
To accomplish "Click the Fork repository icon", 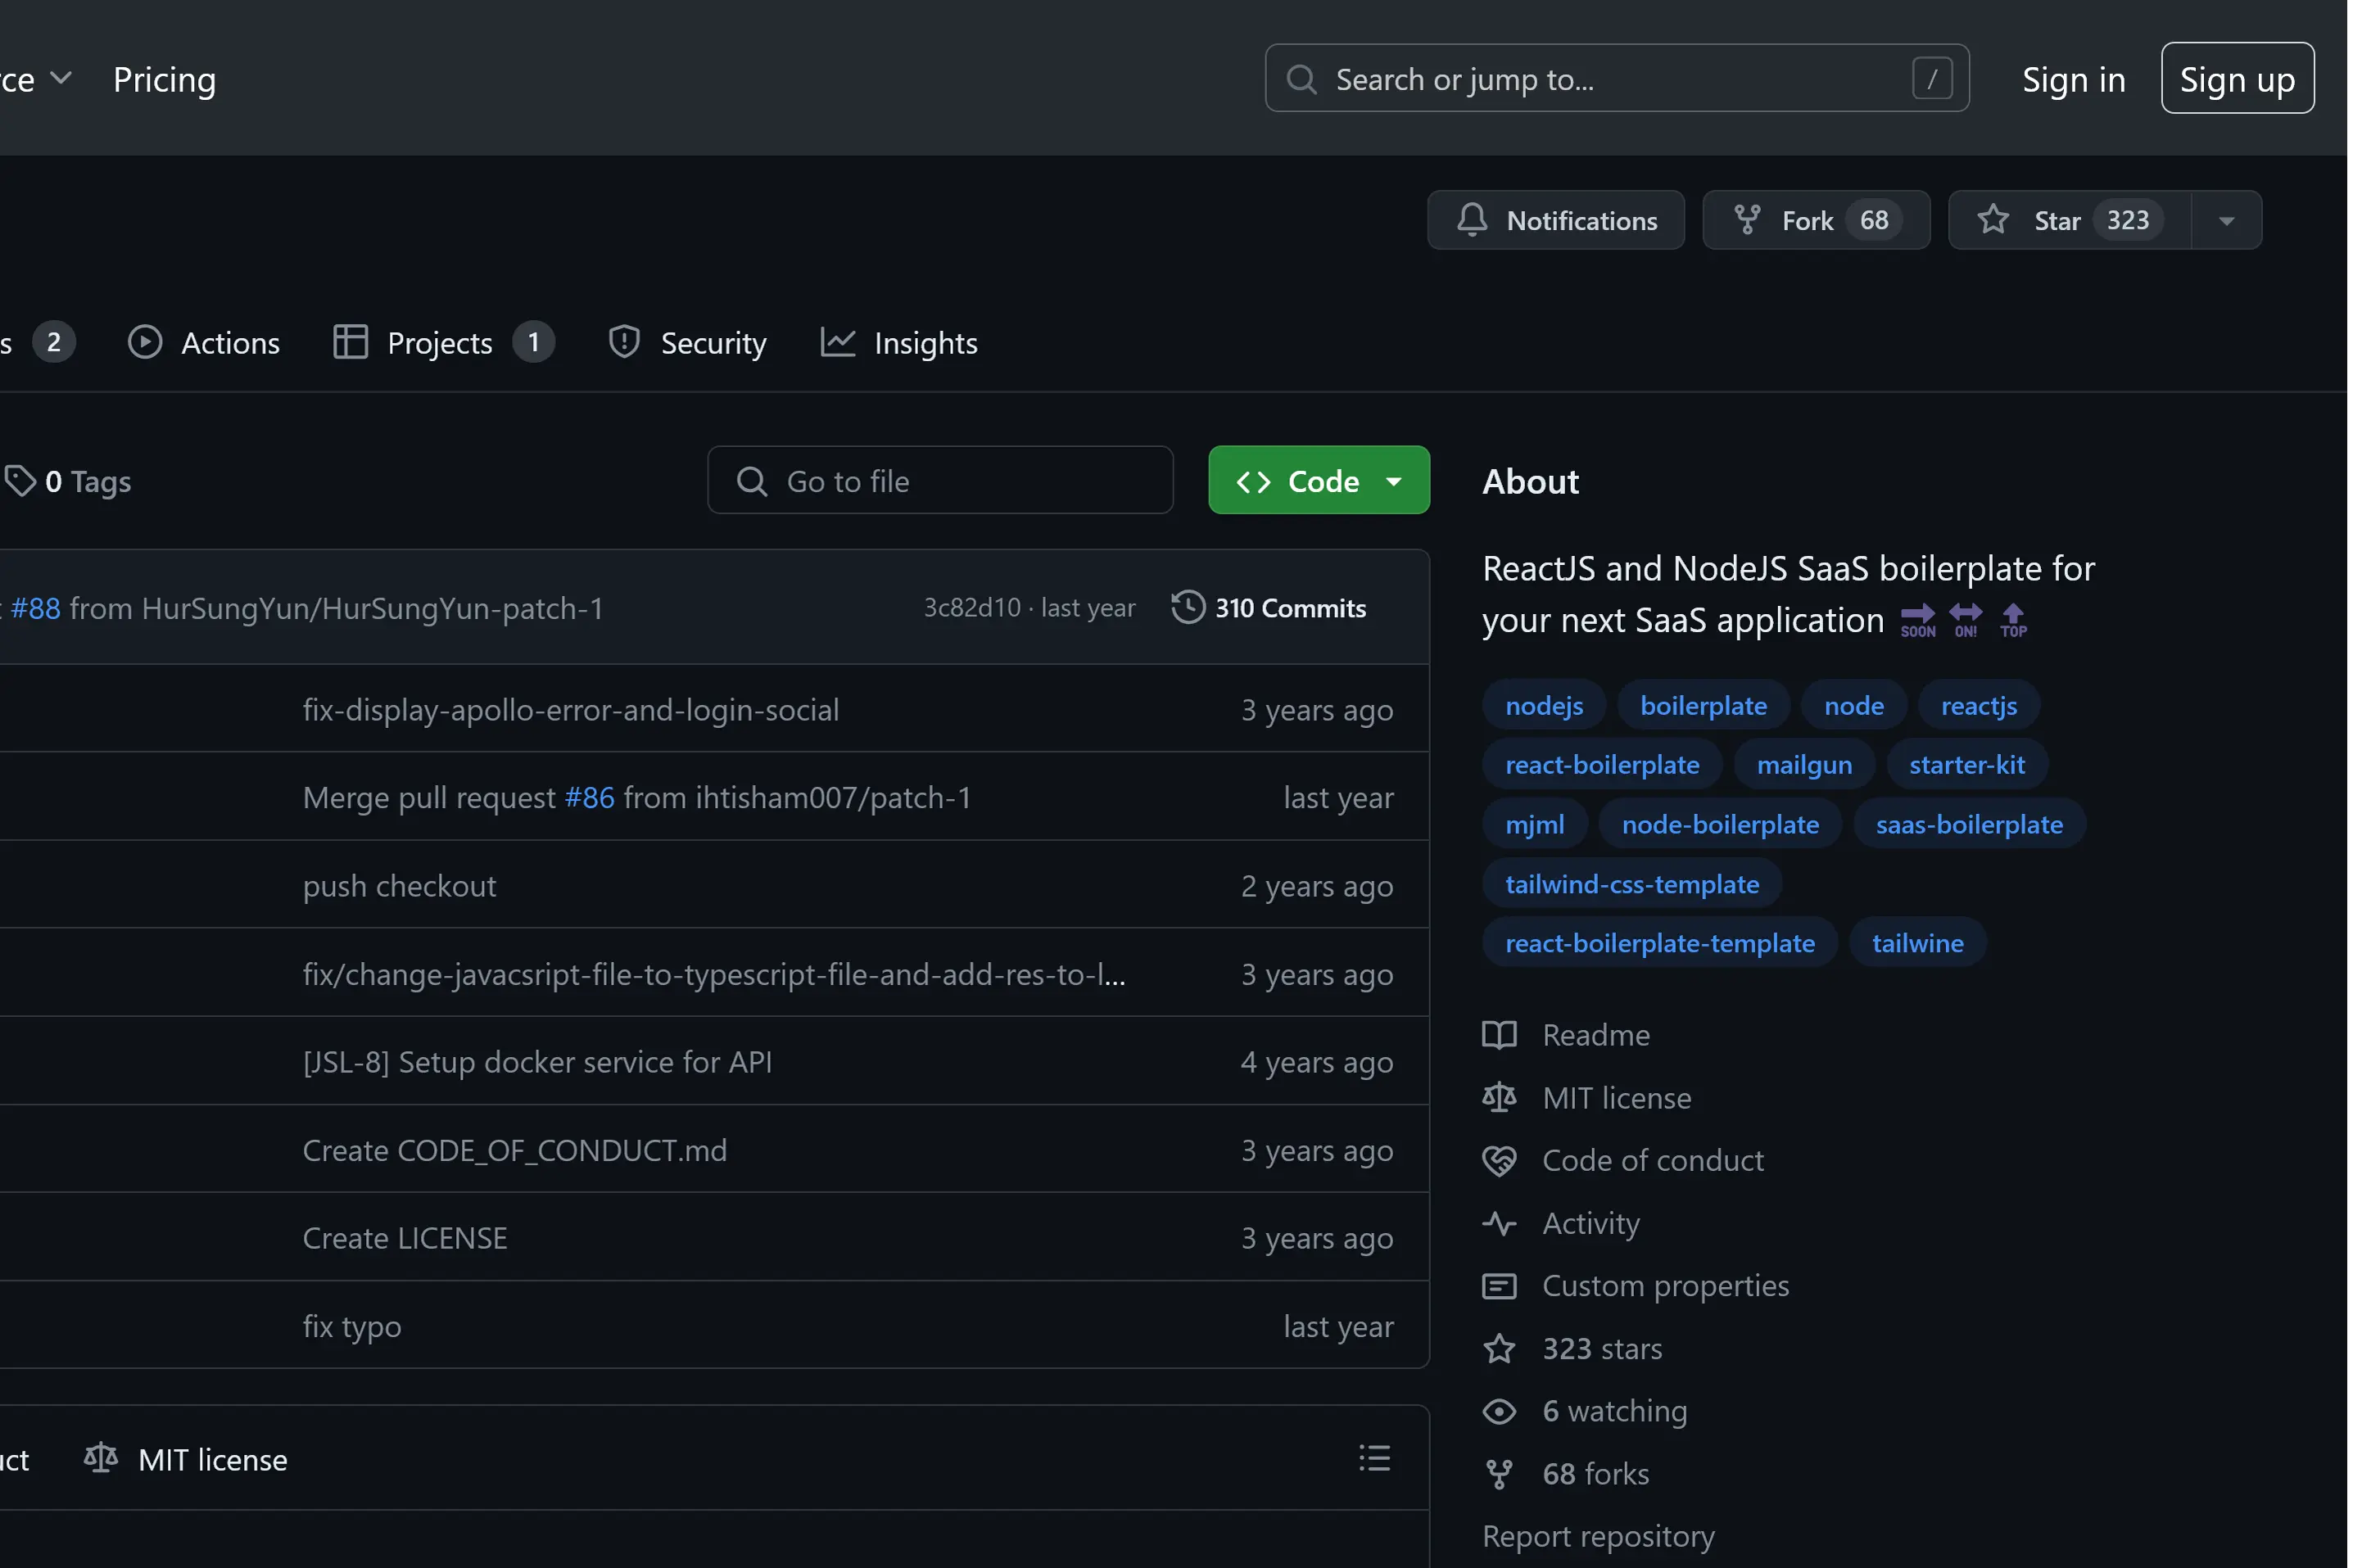I will click(x=1746, y=220).
